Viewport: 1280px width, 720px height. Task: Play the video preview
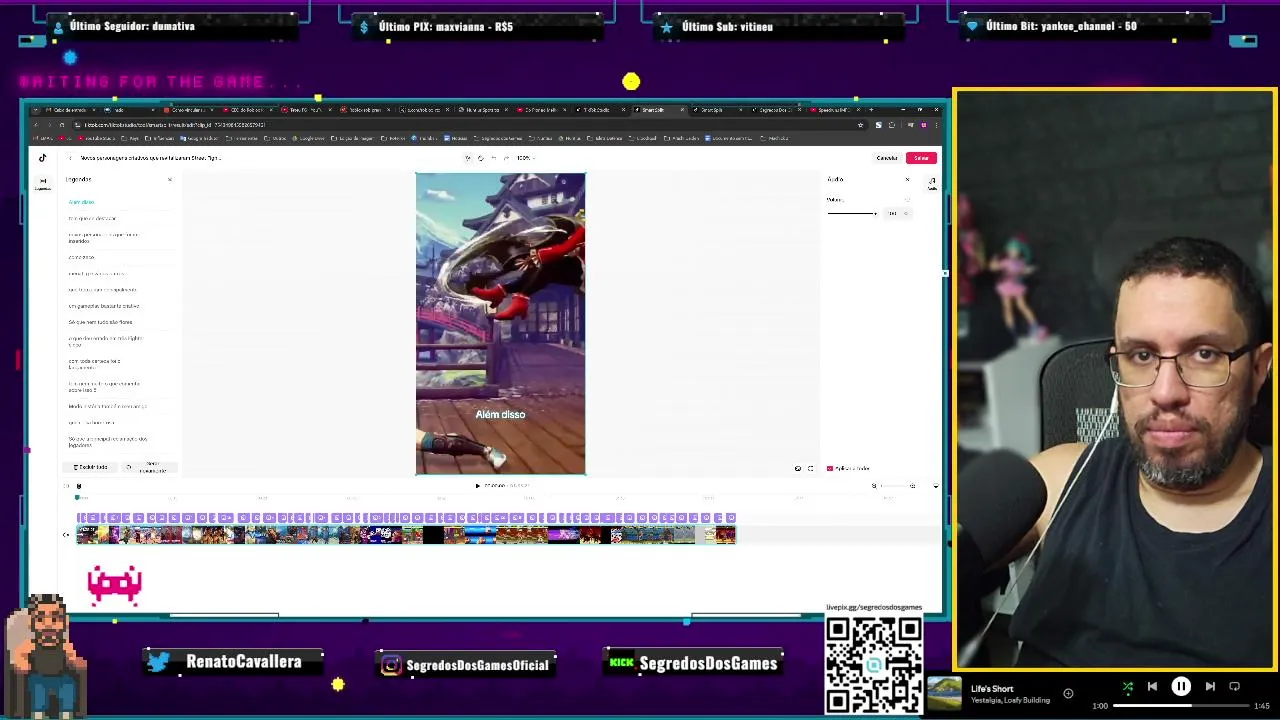(477, 486)
